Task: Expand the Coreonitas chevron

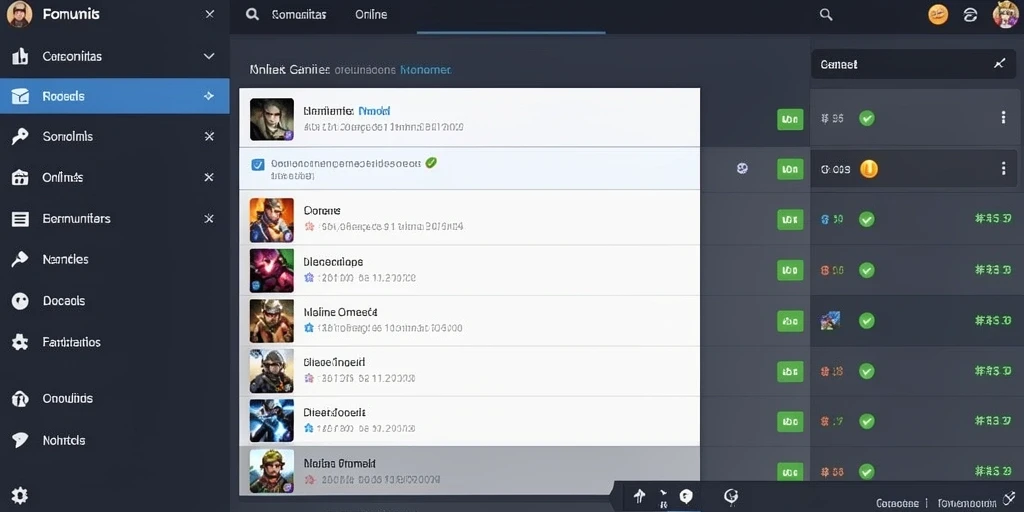Action: tap(209, 56)
